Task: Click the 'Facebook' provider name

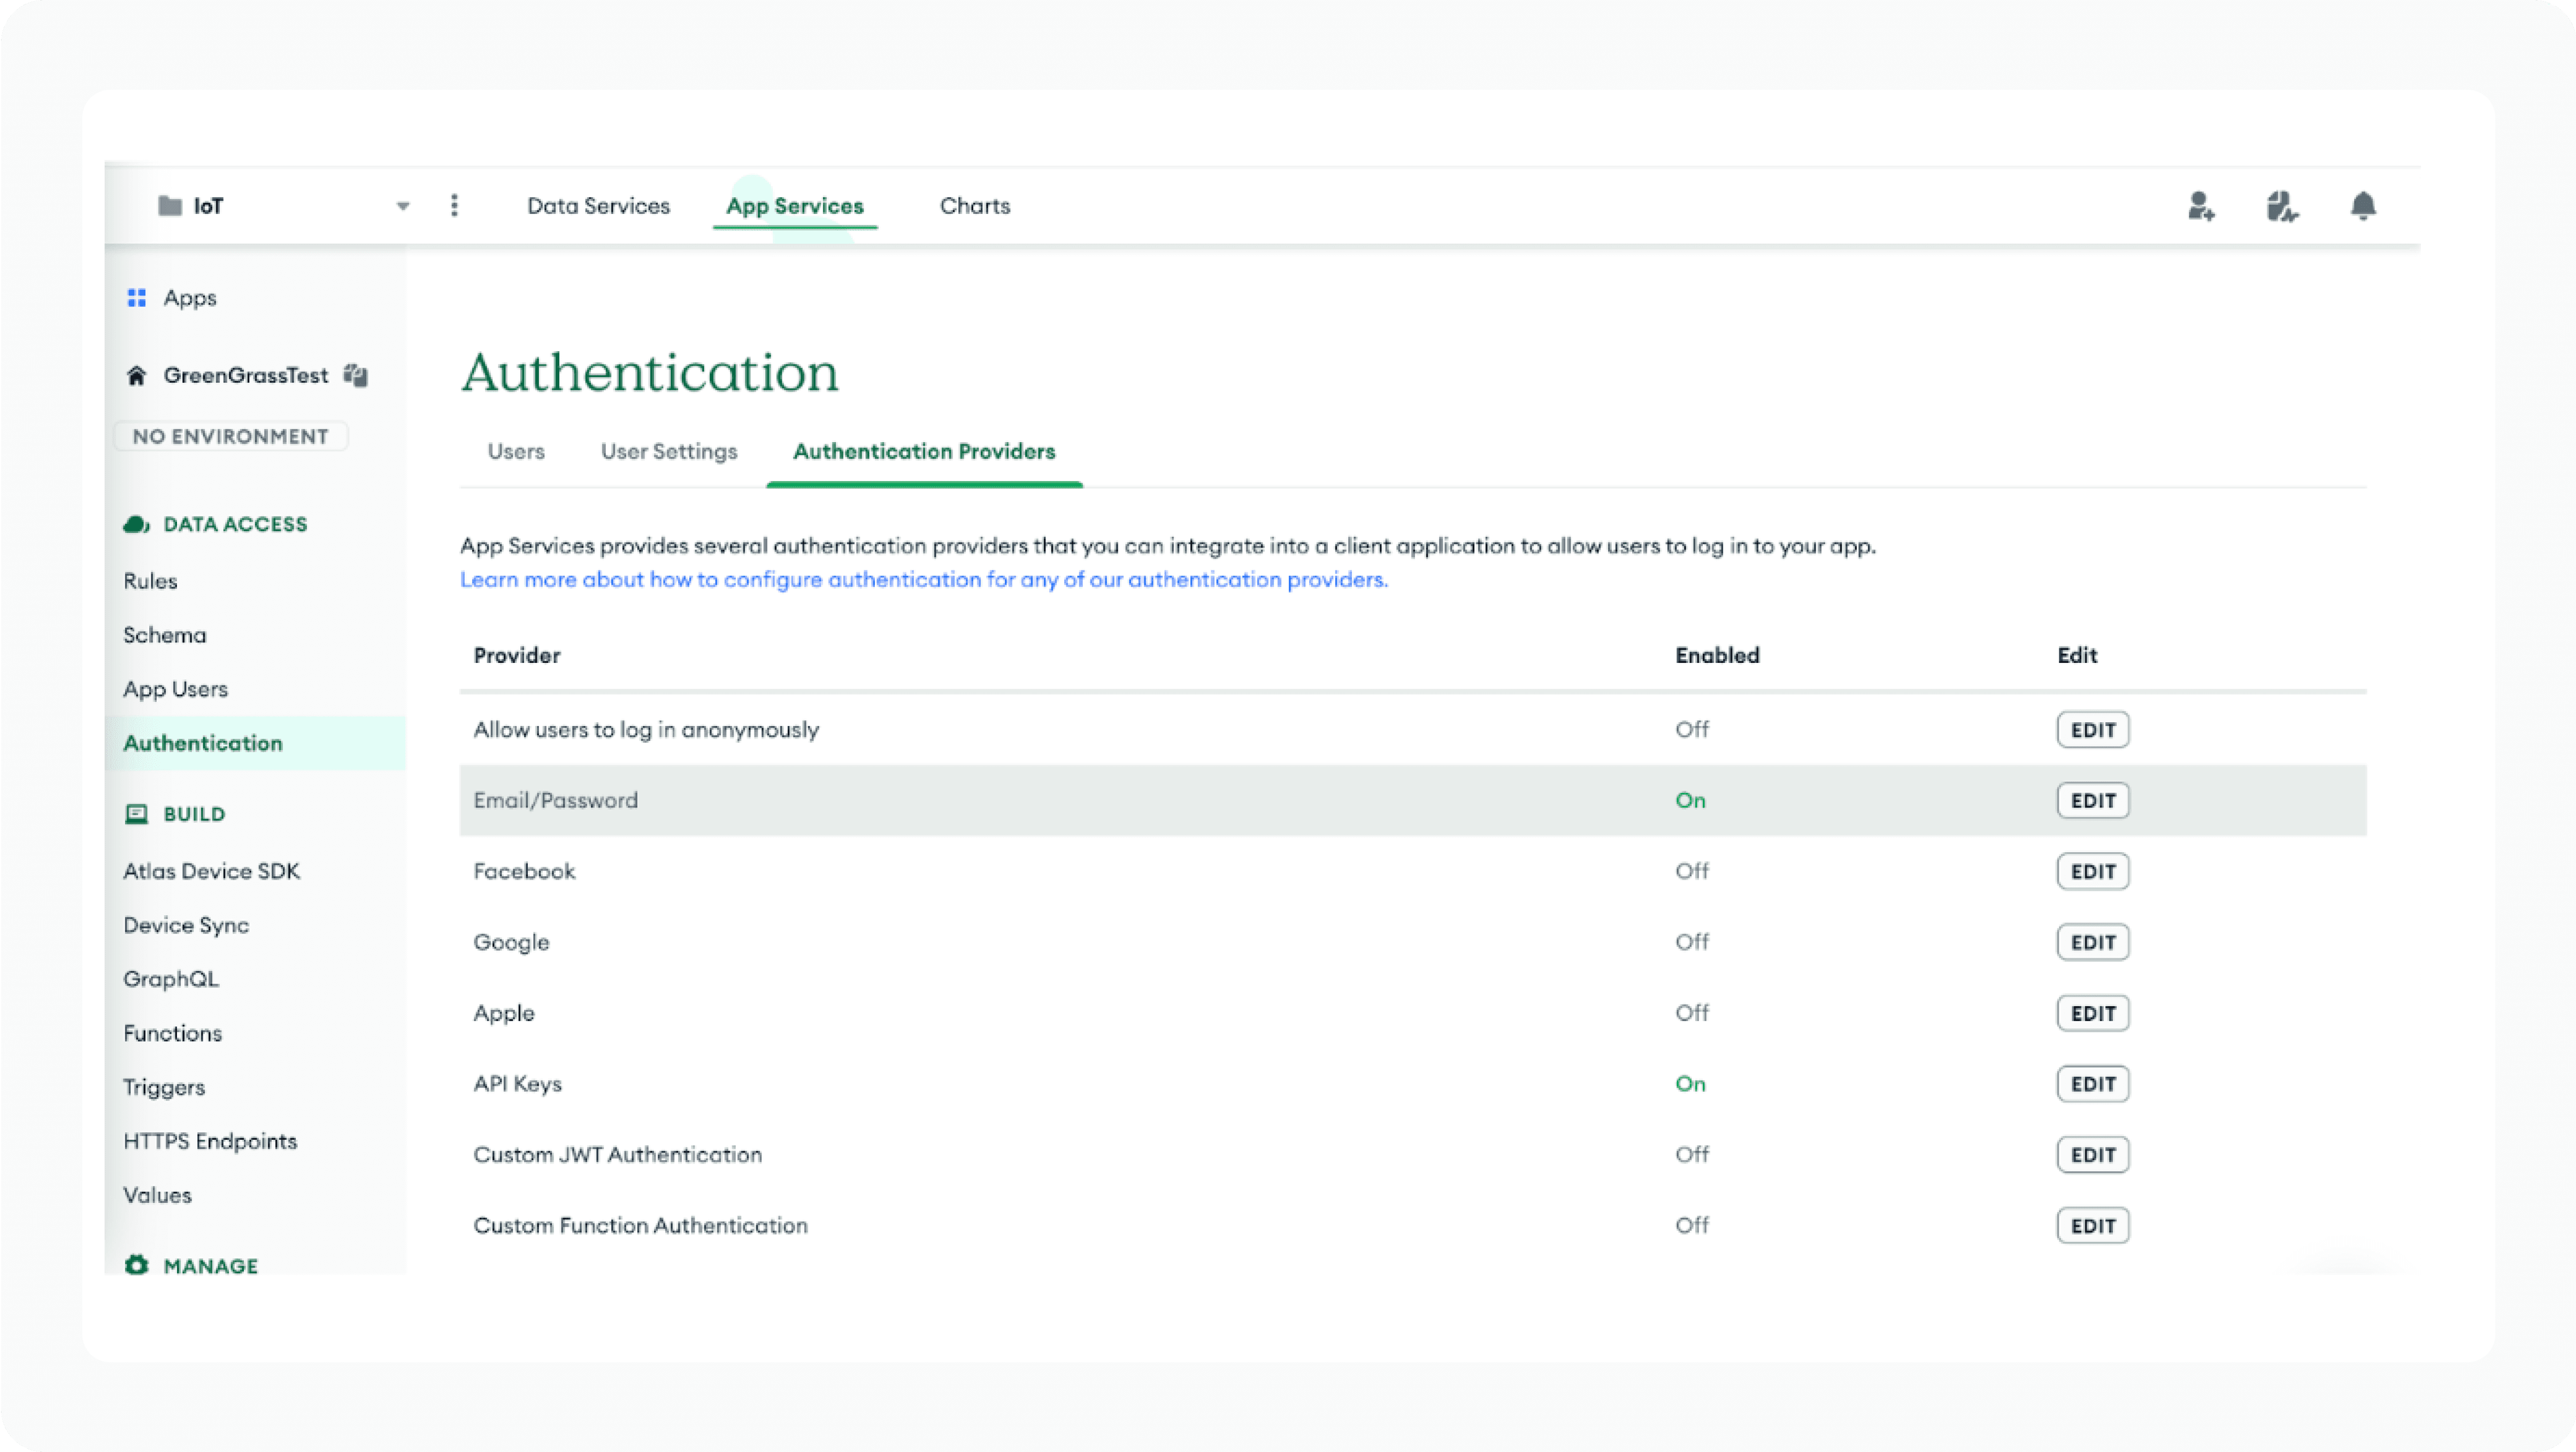Action: pyautogui.click(x=524, y=872)
